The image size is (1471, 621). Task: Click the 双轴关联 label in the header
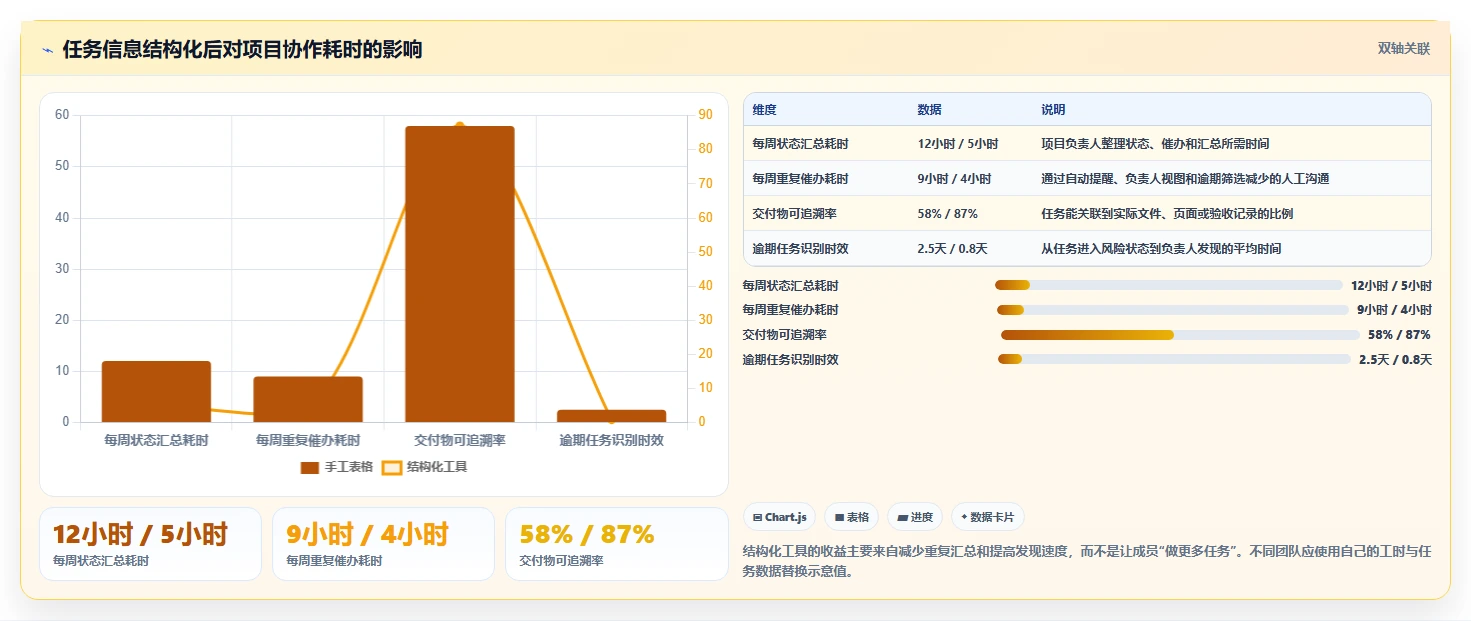(1404, 49)
